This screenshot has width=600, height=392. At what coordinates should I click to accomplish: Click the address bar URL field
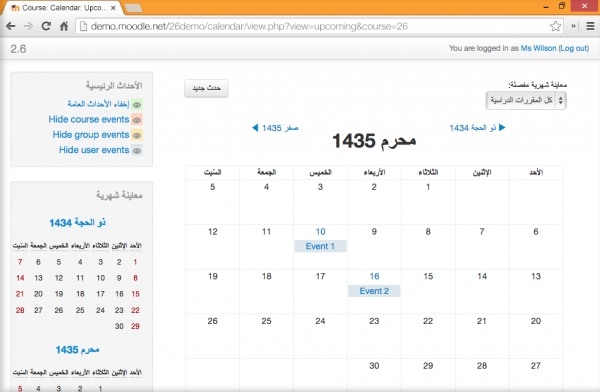[x=320, y=26]
